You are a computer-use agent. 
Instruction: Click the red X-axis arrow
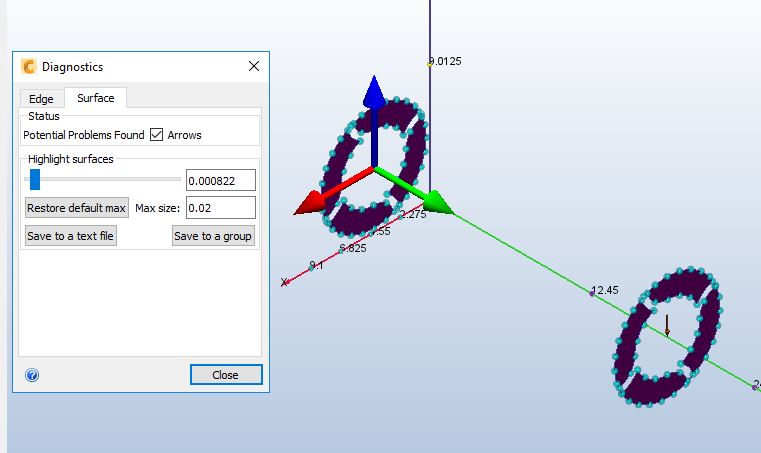[x=333, y=191]
